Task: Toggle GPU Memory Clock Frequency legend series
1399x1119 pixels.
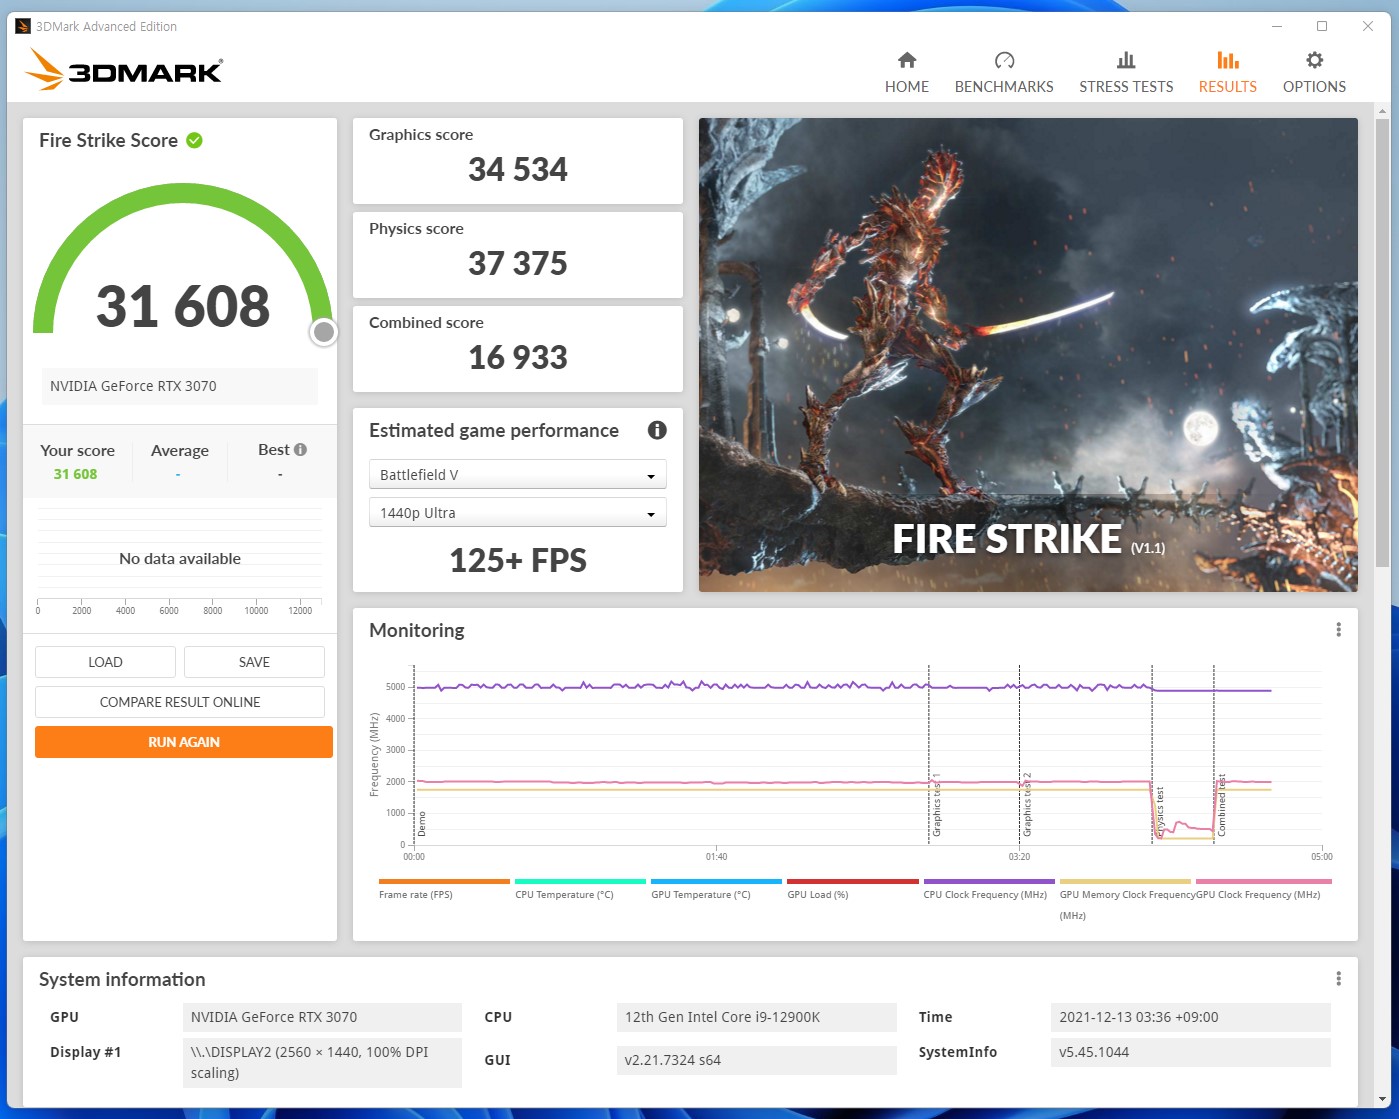Action: 1127,900
